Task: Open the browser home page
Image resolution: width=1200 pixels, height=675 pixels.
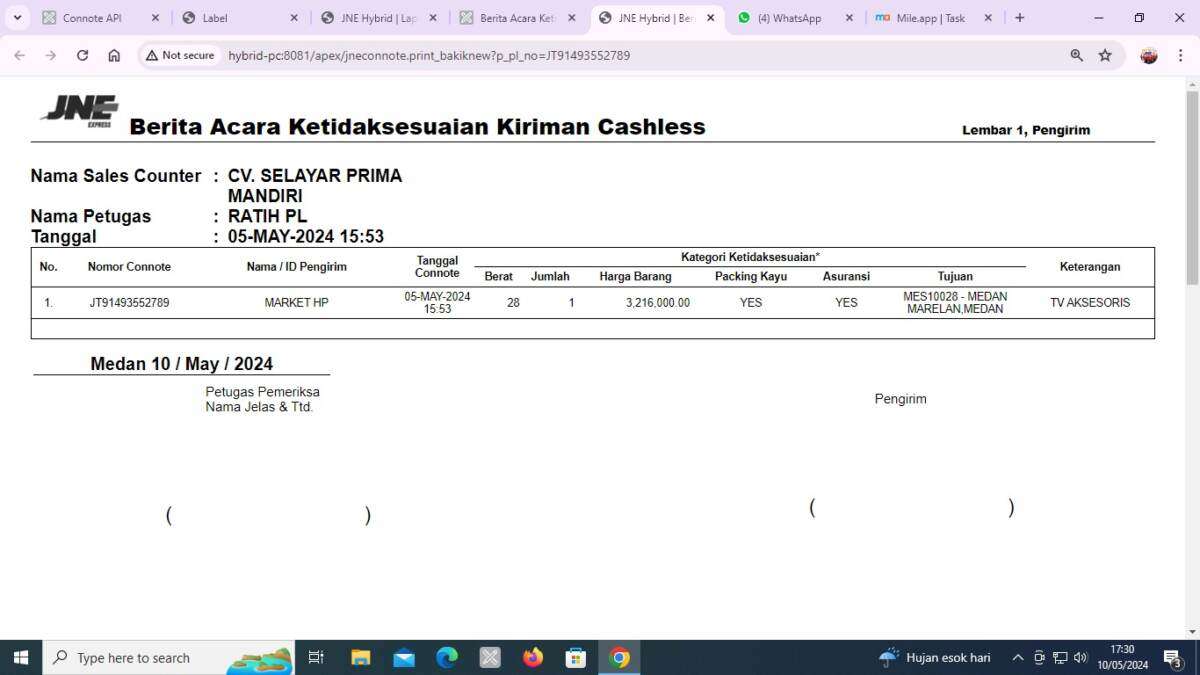Action: pyautogui.click(x=114, y=56)
